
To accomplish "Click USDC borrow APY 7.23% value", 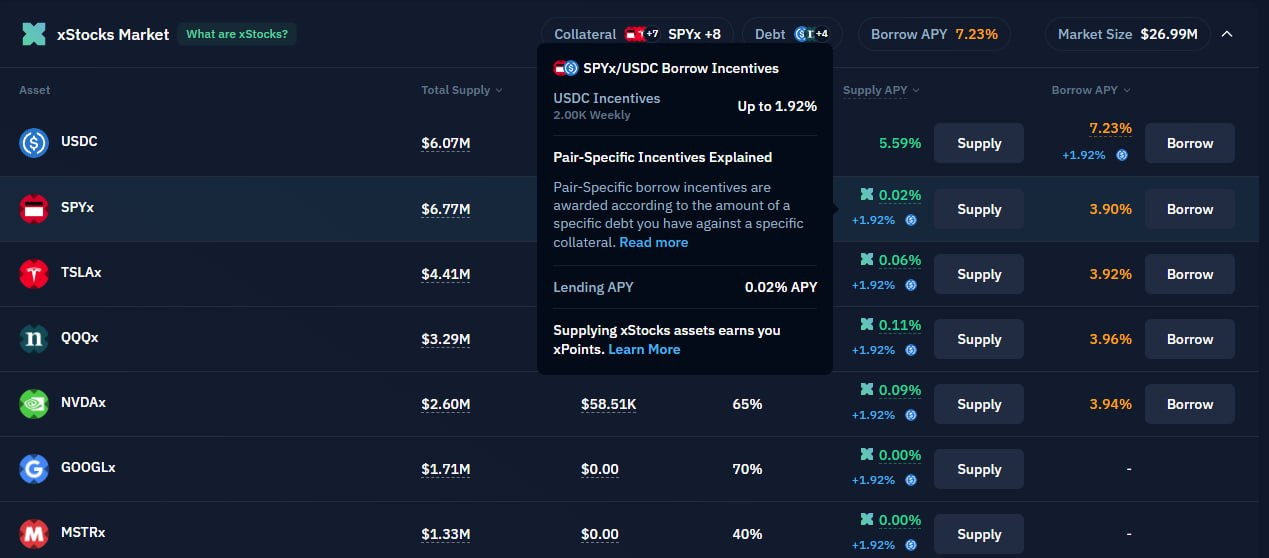I will (x=1110, y=129).
